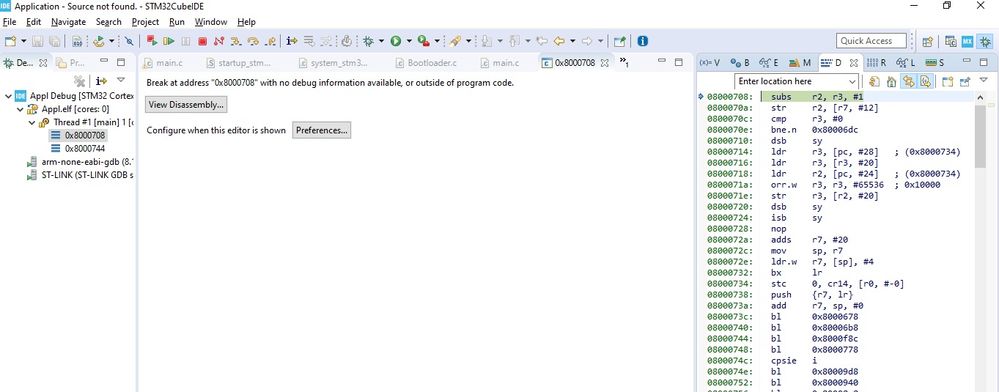Screen dimensions: 999x392
Task: Select the 0x8000744 stack frame
Action: [78, 149]
